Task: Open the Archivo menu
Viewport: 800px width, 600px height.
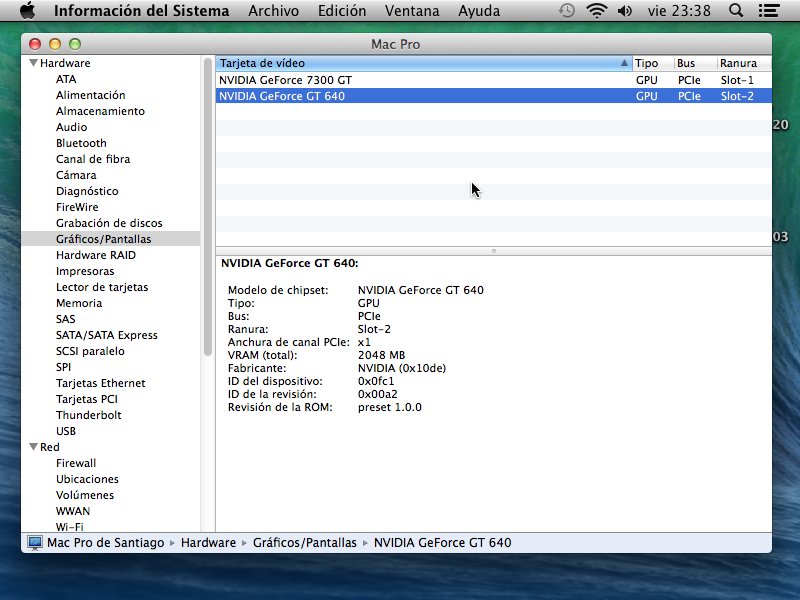Action: (x=273, y=11)
